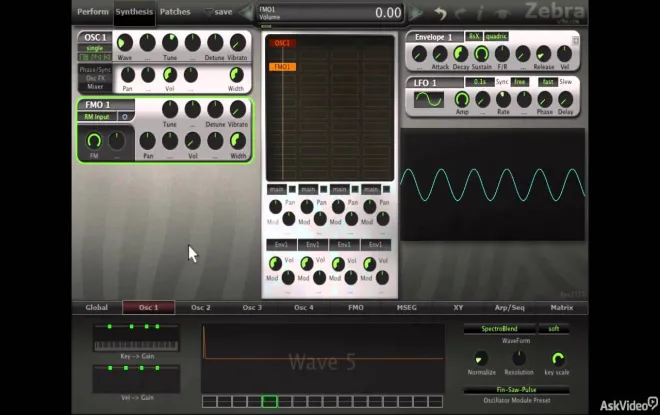Click the Normalize knob
Screen dimensions: 660x415
pyautogui.click(x=481, y=359)
